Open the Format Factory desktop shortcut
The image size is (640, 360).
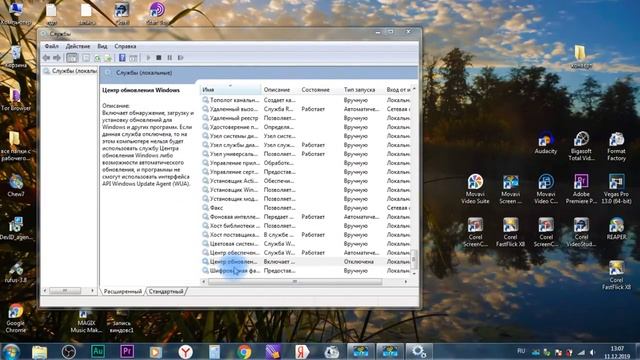point(616,146)
